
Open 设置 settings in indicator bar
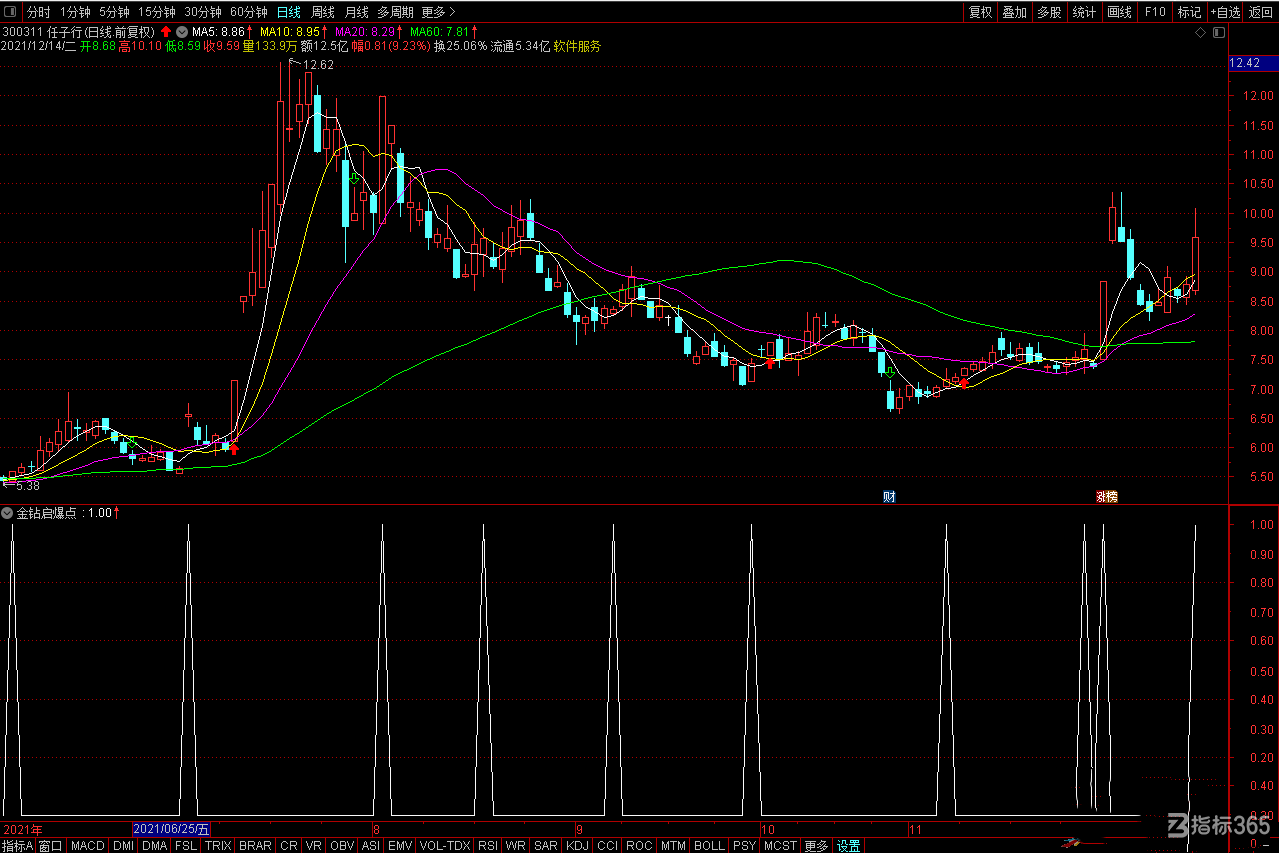849,845
